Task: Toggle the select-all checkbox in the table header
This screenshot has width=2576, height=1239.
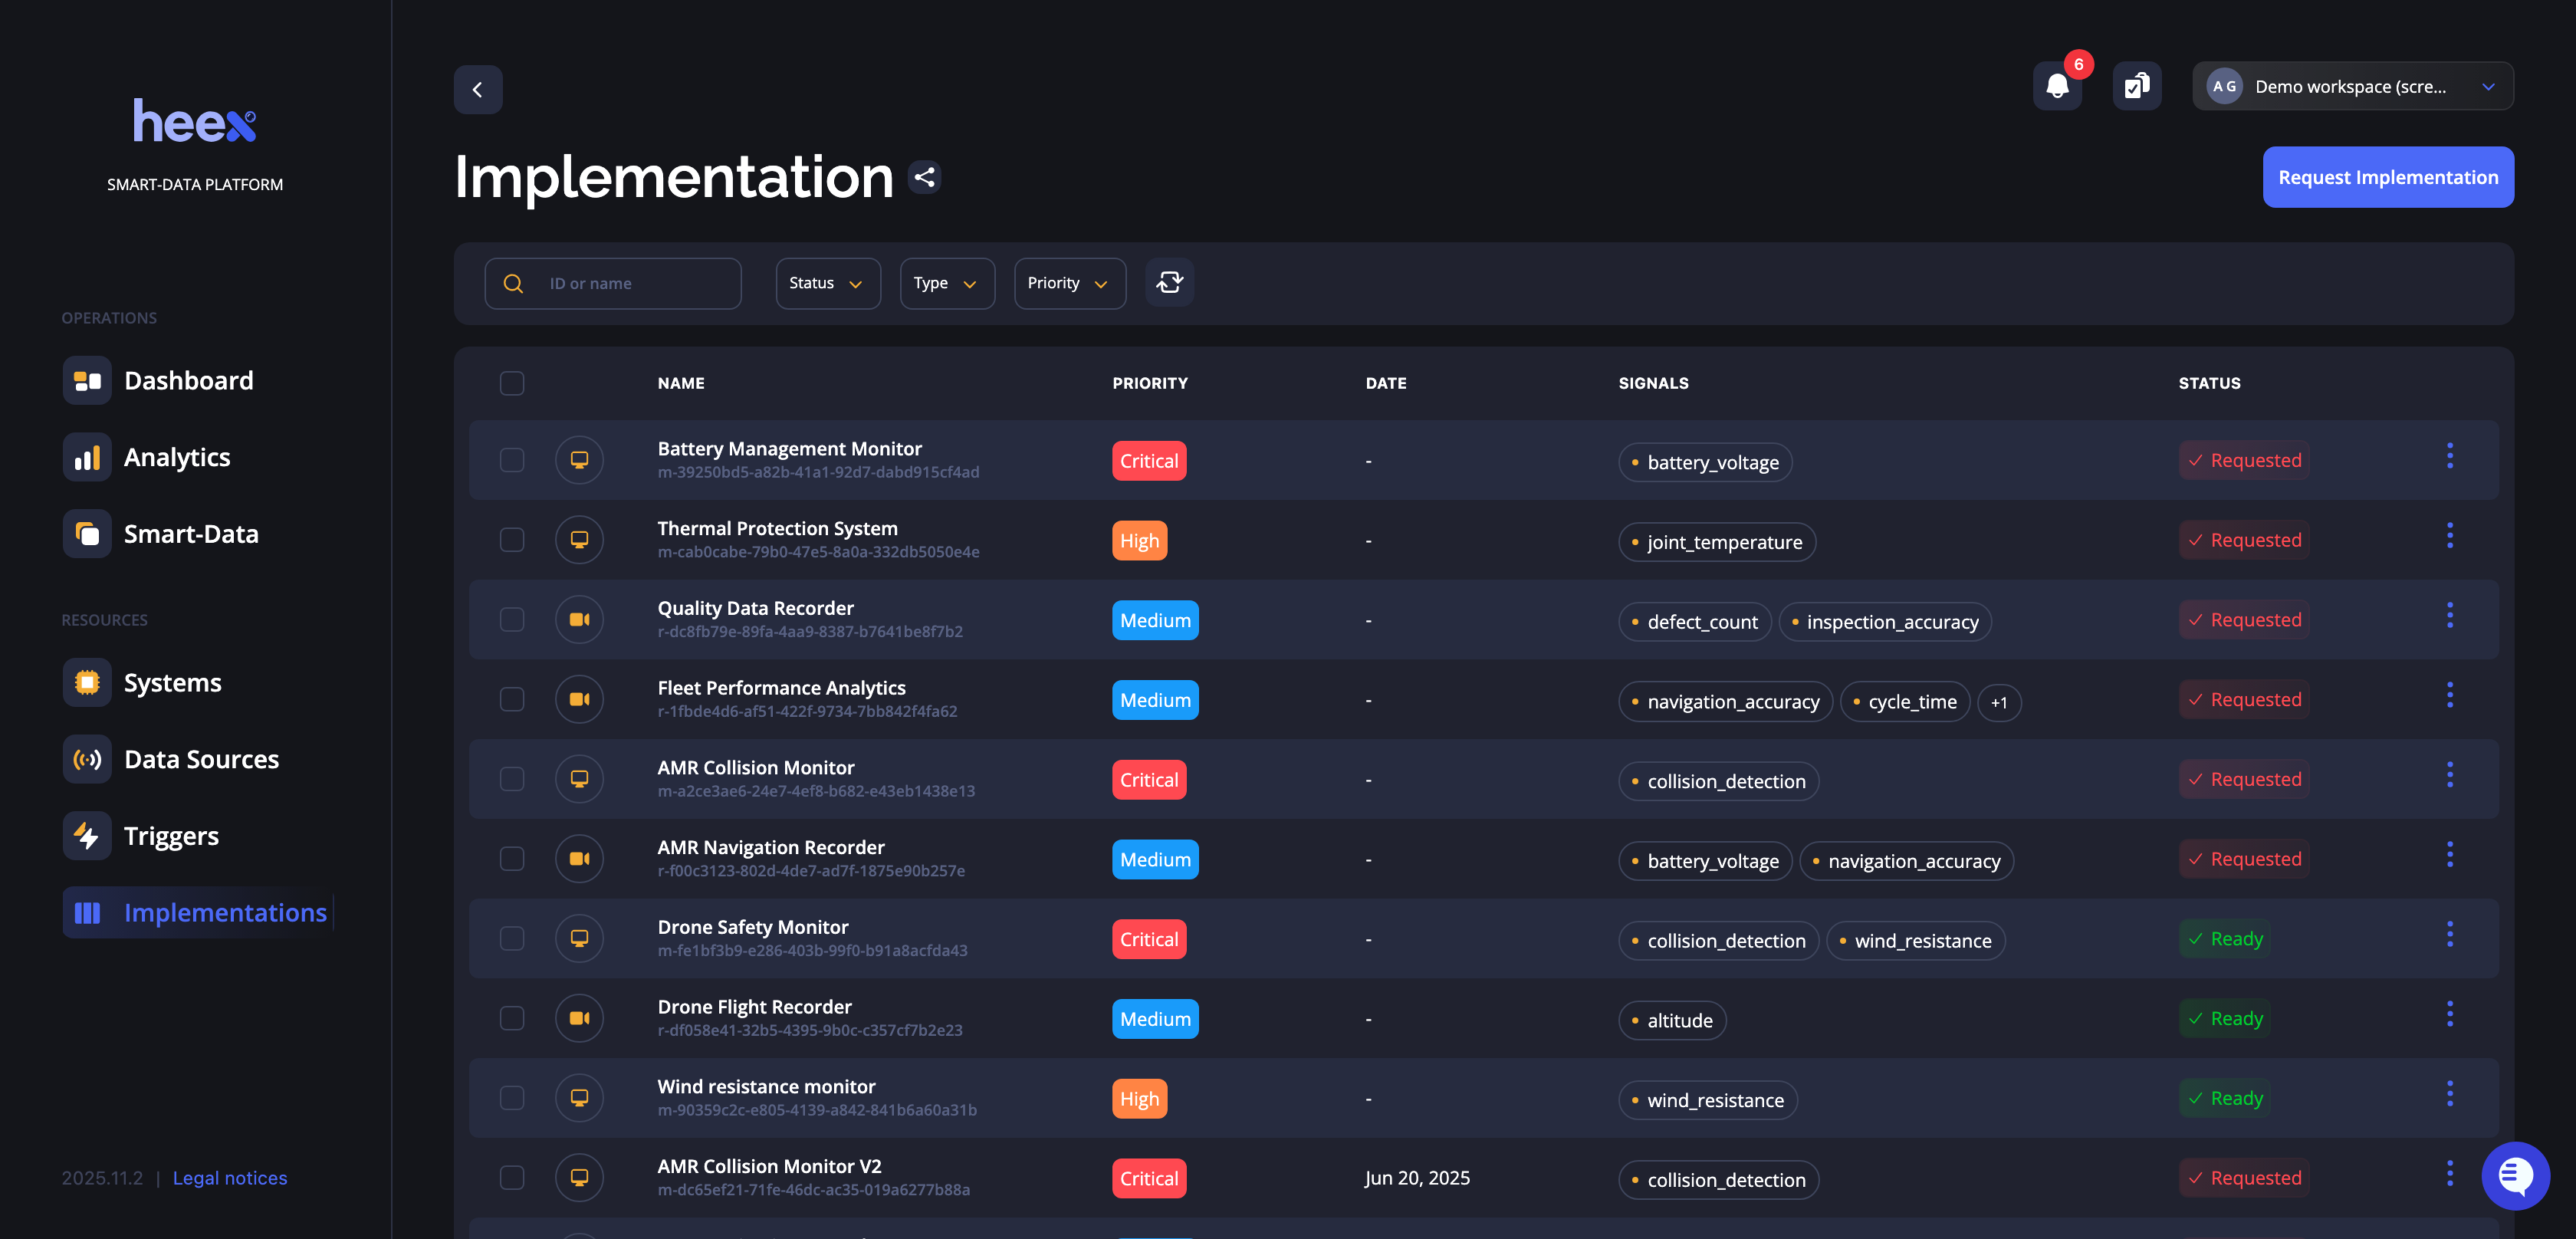Action: [511, 383]
